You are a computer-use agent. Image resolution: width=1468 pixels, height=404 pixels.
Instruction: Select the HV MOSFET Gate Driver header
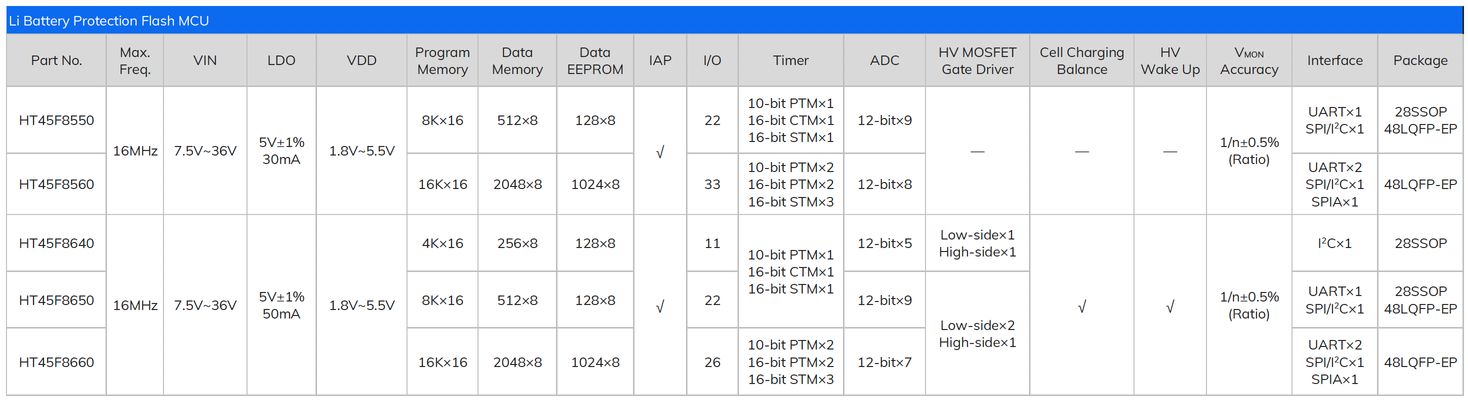pos(977,60)
